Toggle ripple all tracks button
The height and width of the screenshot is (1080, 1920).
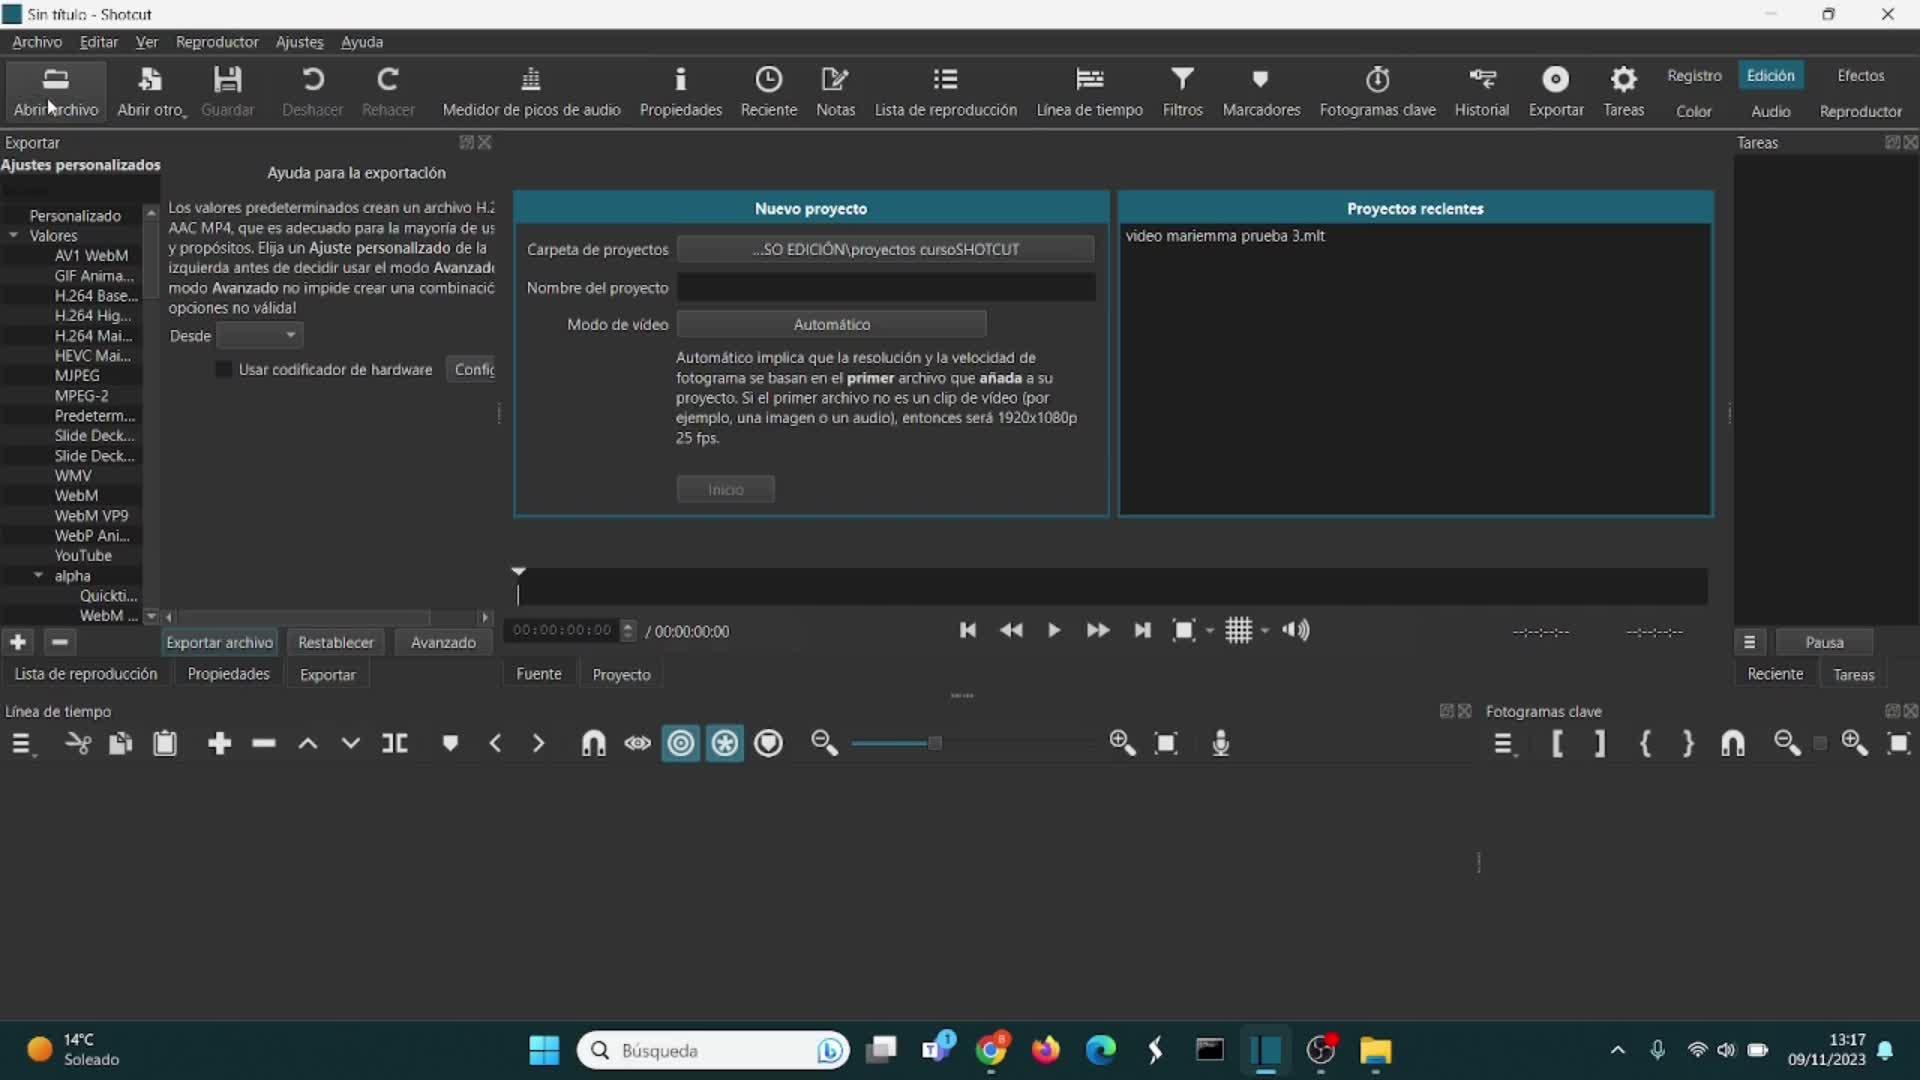[725, 743]
